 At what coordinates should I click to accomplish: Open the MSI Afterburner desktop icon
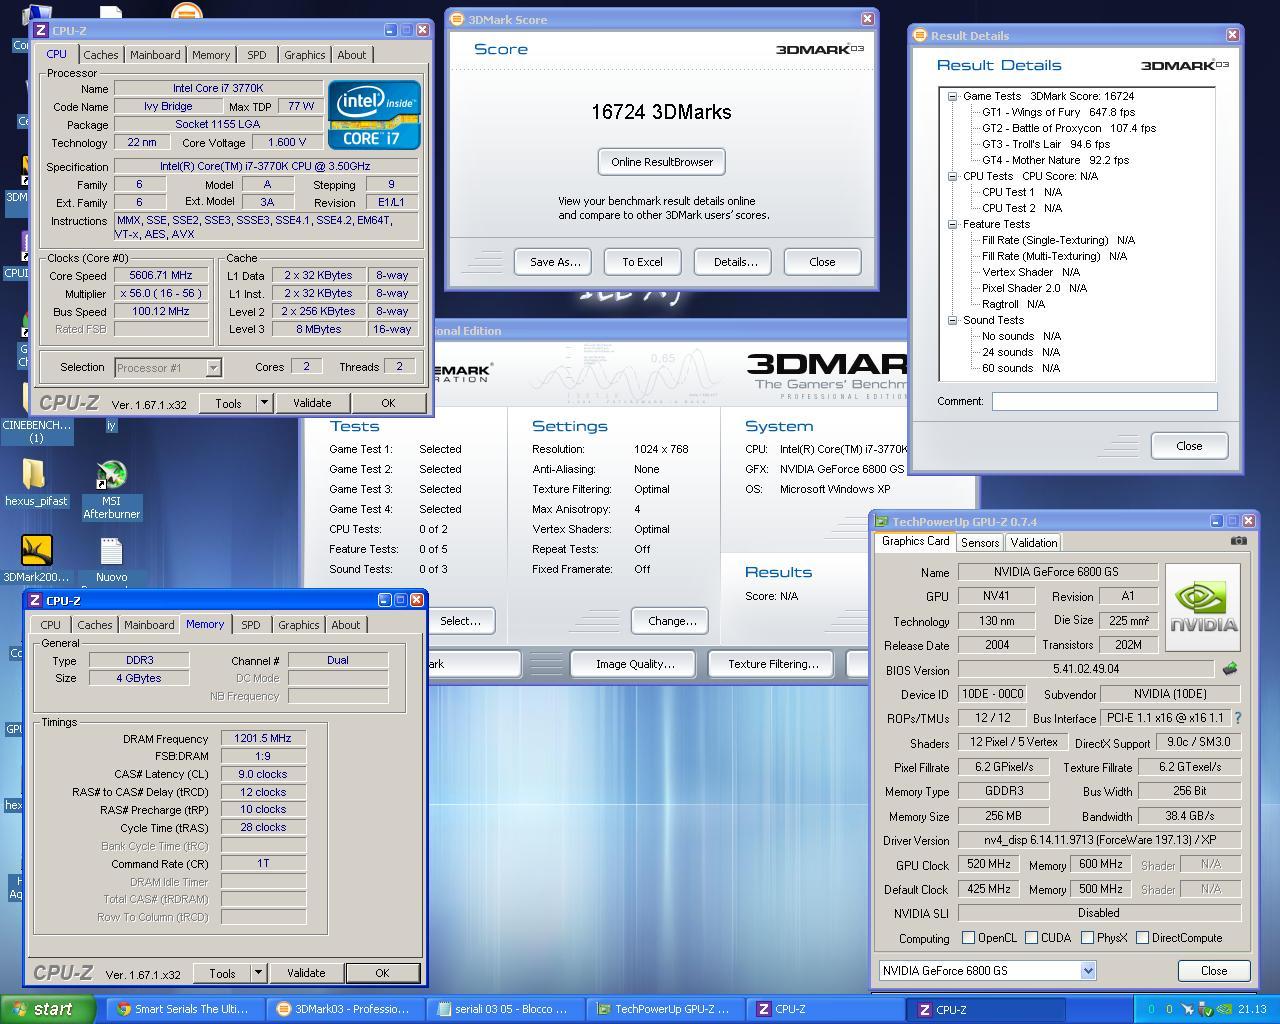coord(111,489)
